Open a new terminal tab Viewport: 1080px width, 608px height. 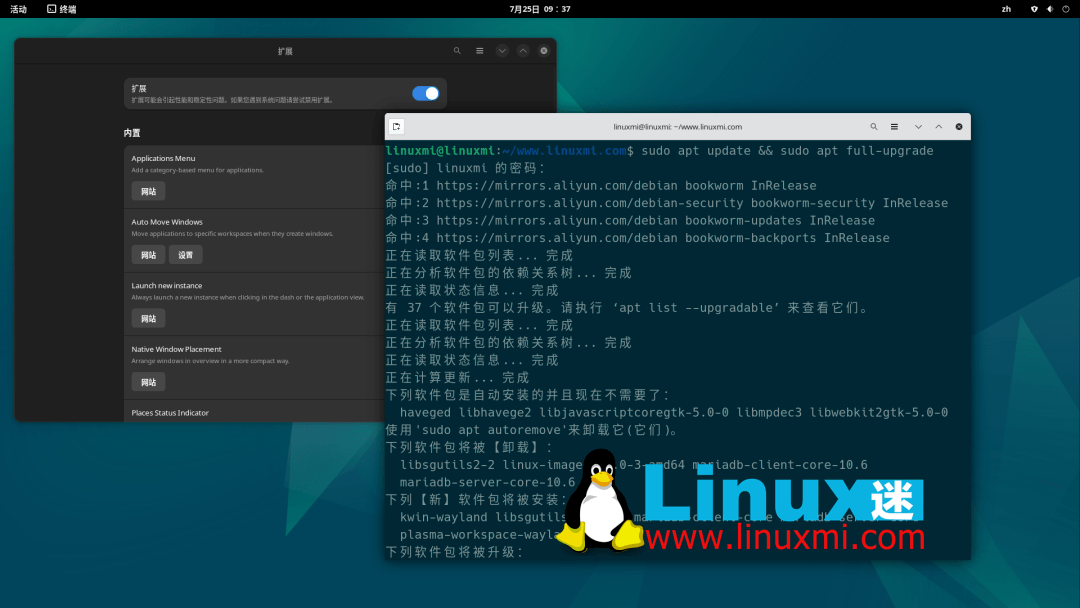point(397,126)
